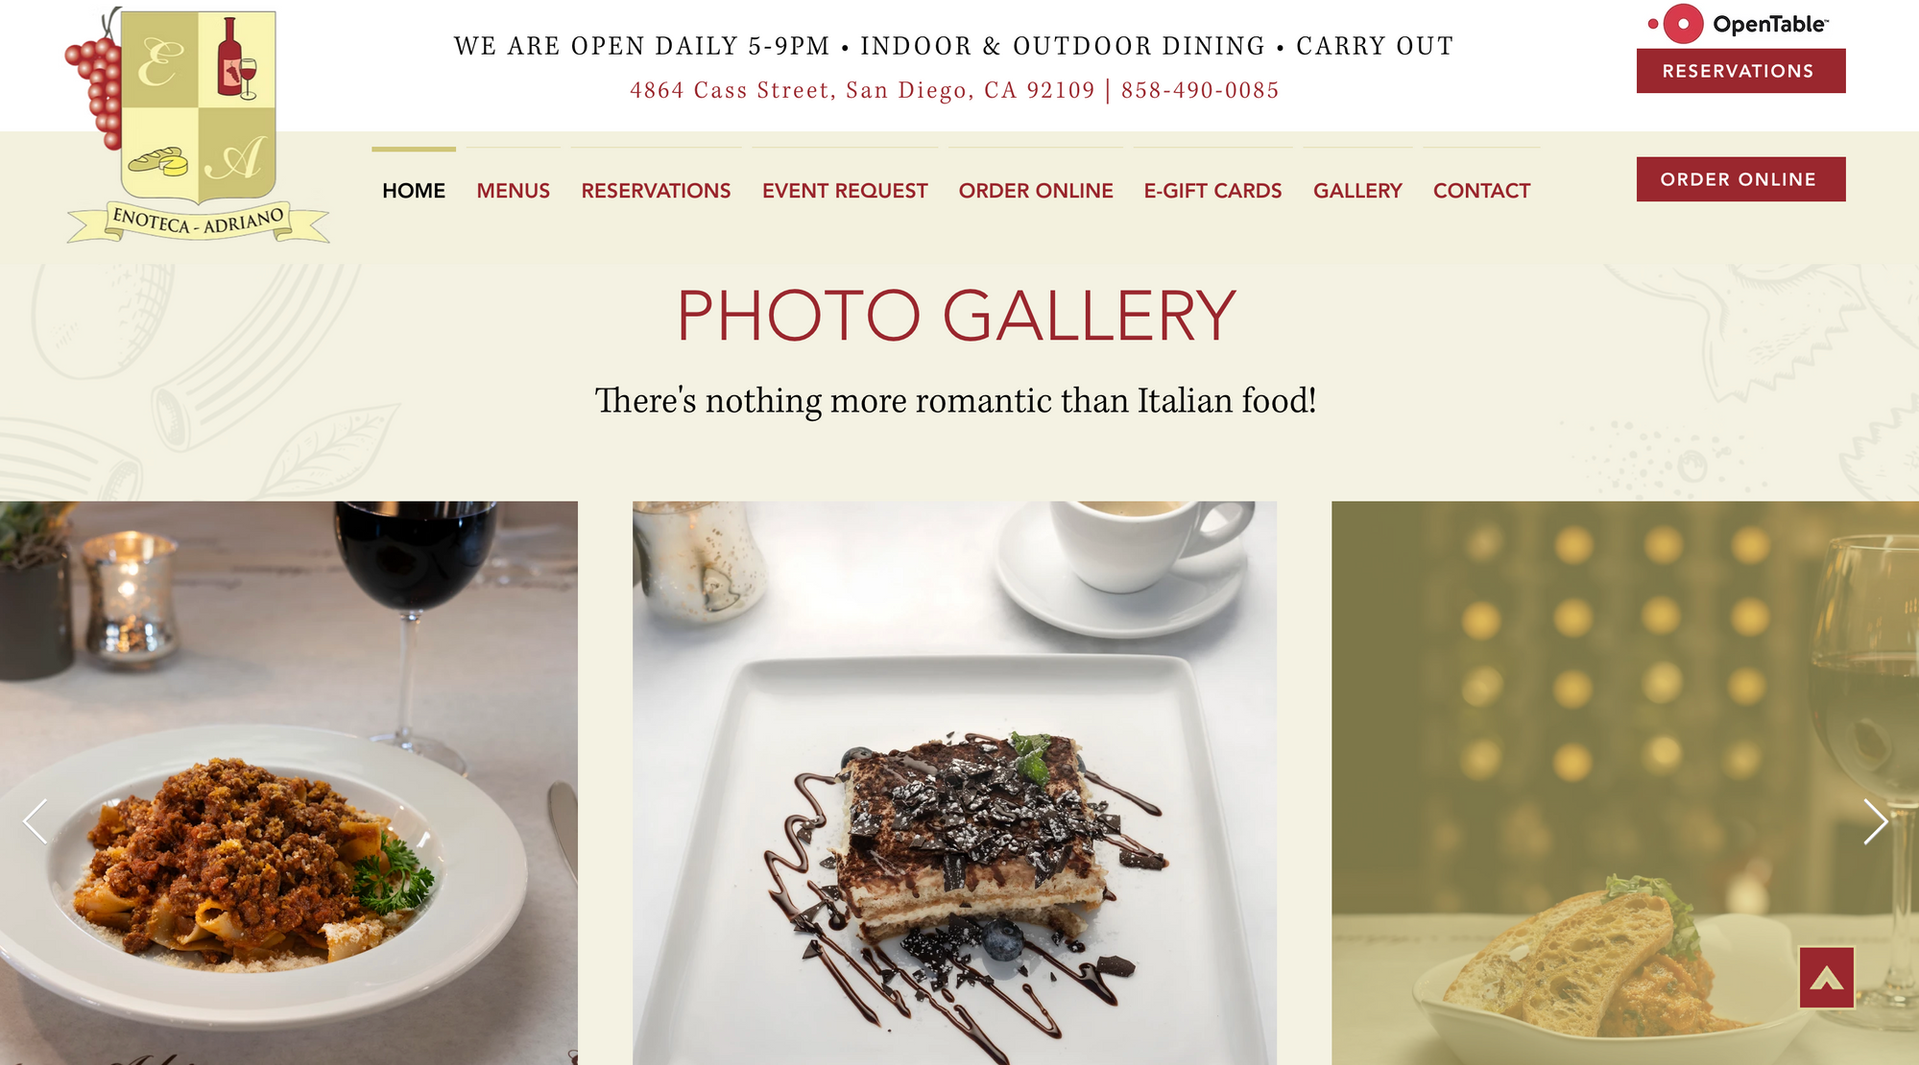Click the red Reservations button under OpenTable
Viewport: 1919px width, 1065px height.
1741,71
